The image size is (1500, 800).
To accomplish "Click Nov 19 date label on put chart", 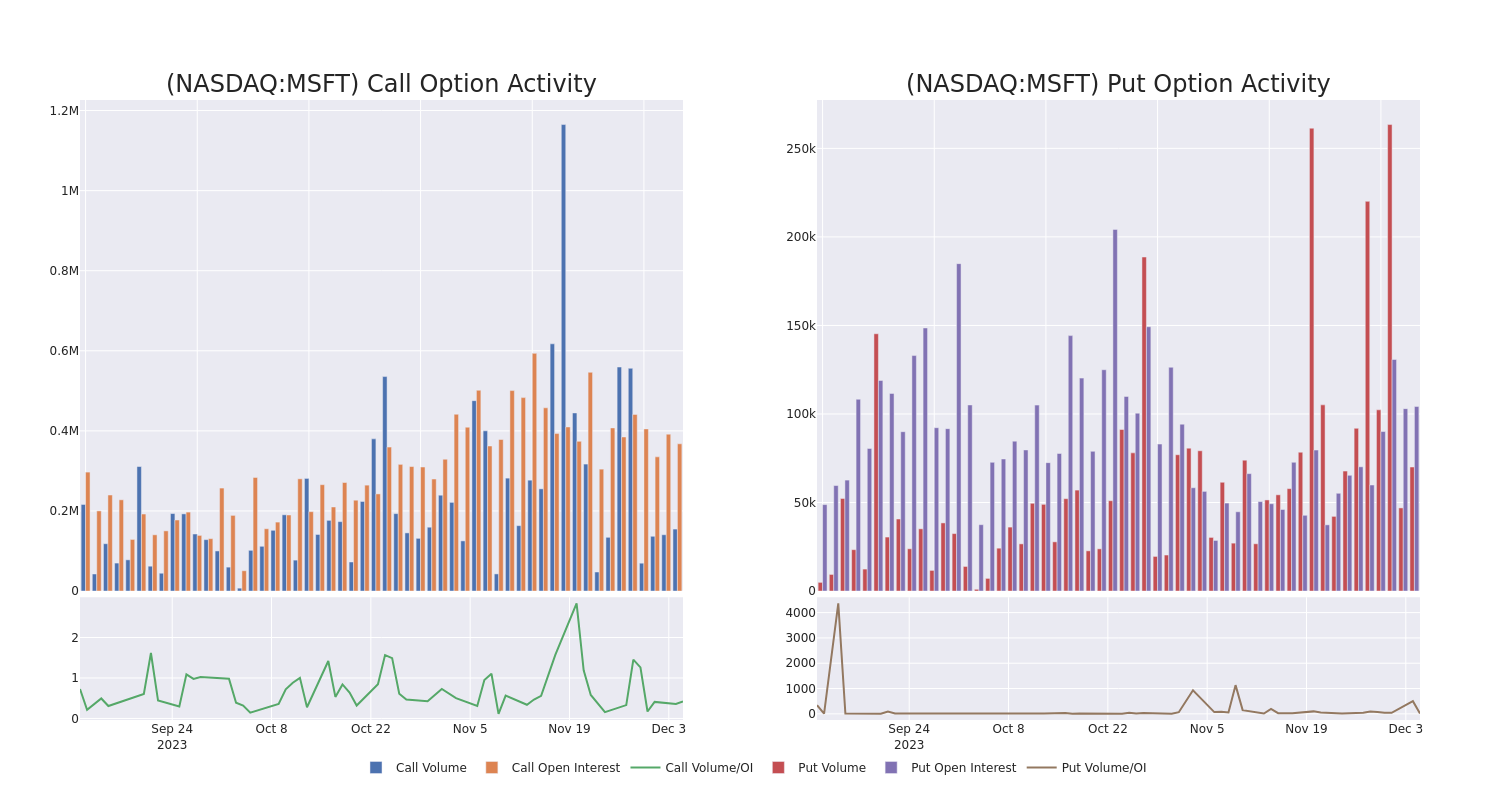I will tap(1306, 729).
